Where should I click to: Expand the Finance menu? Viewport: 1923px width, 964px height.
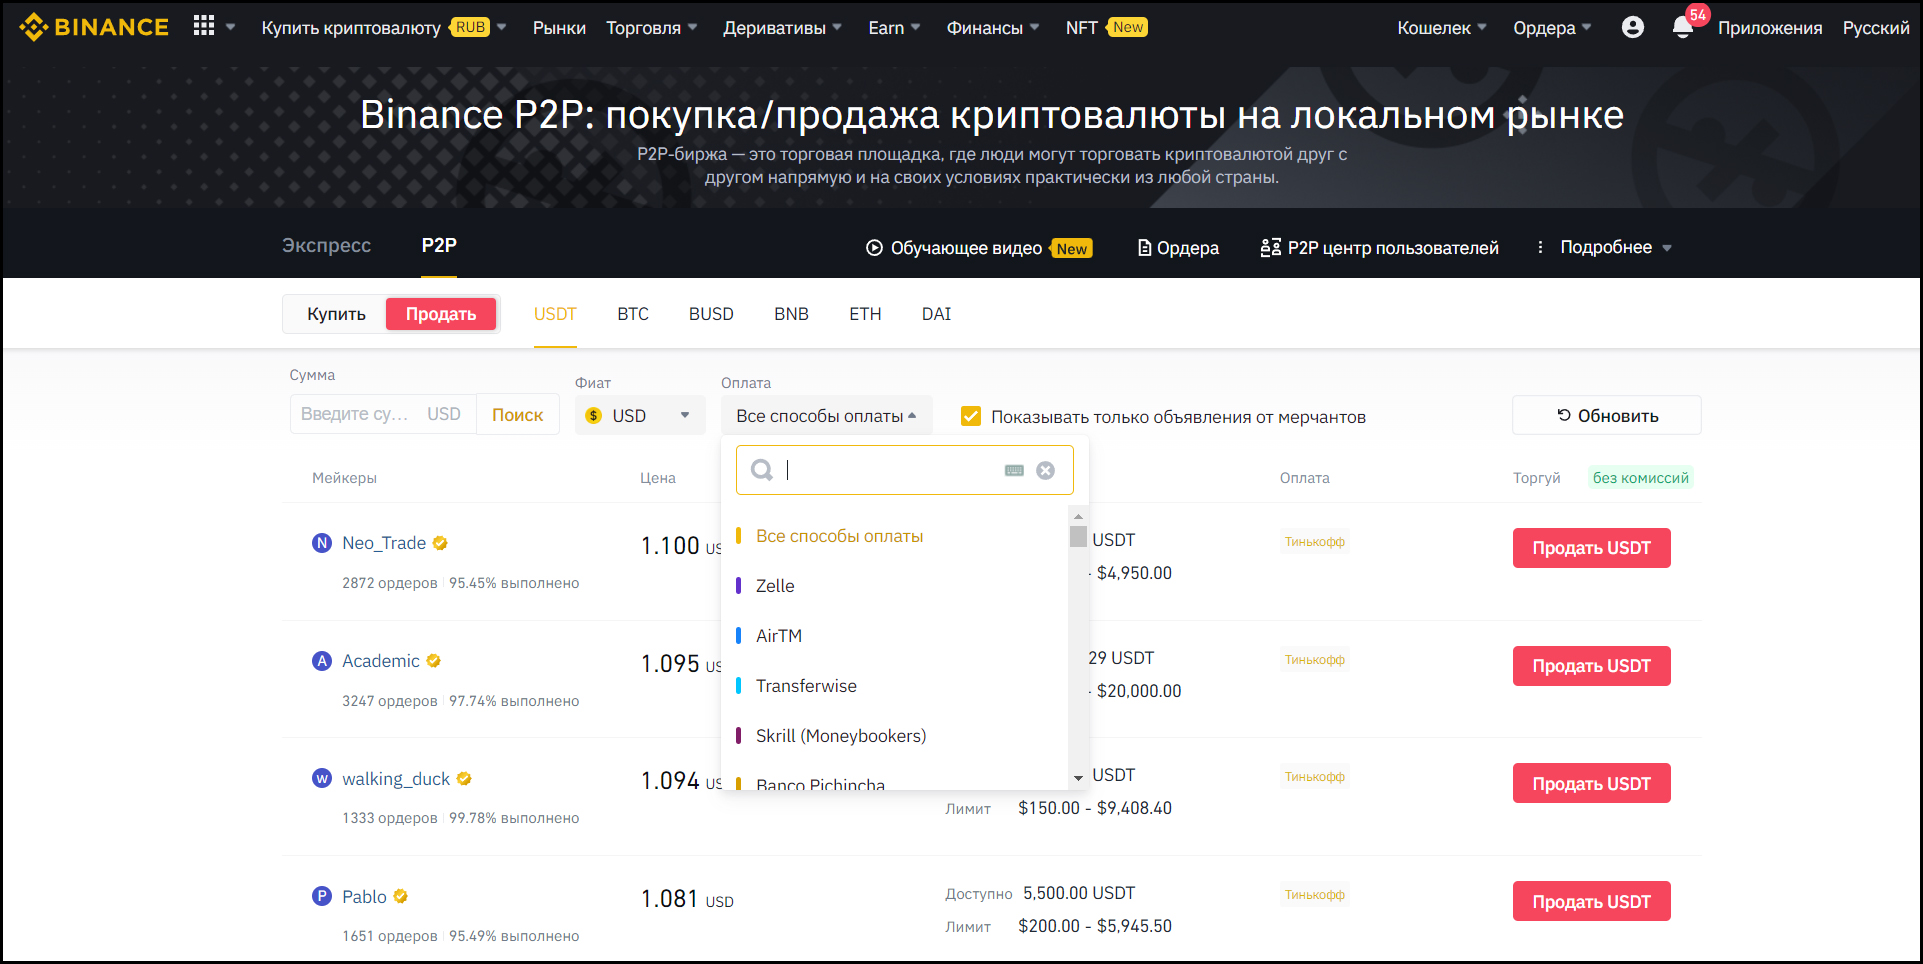pos(993,28)
